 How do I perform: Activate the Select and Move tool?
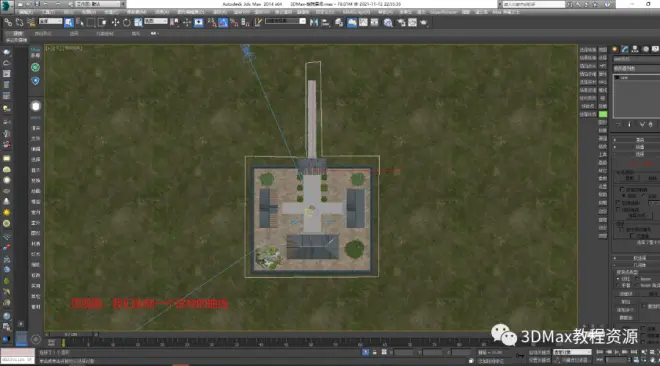coord(115,22)
